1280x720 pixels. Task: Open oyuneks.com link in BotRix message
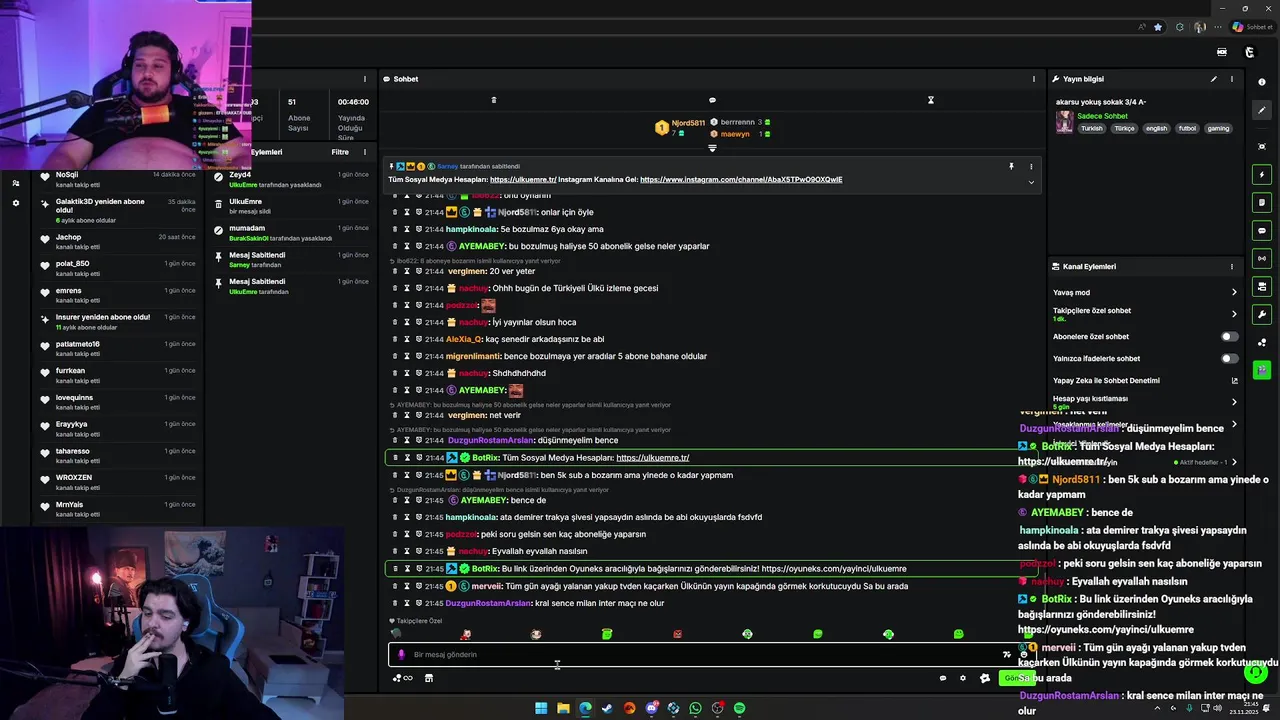coord(834,569)
